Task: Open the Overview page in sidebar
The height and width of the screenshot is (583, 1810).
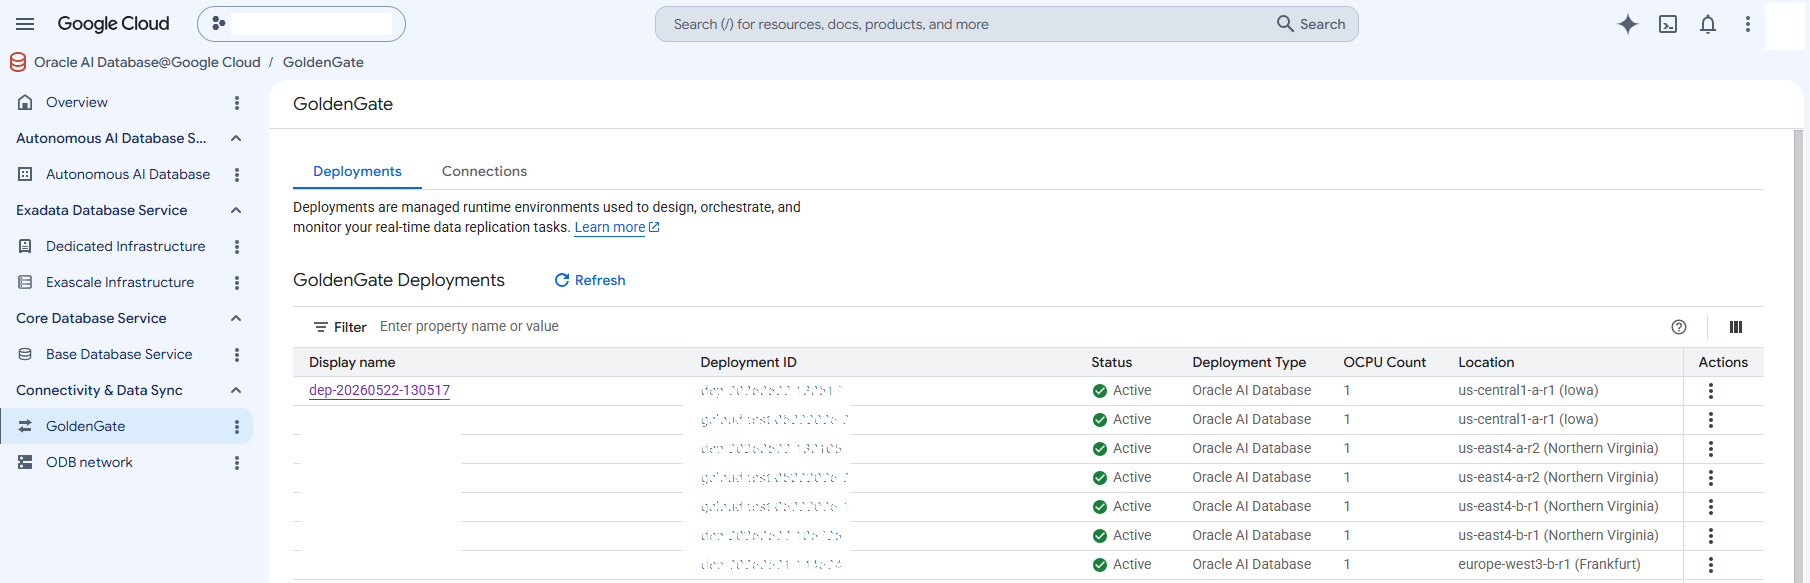Action: click(77, 102)
